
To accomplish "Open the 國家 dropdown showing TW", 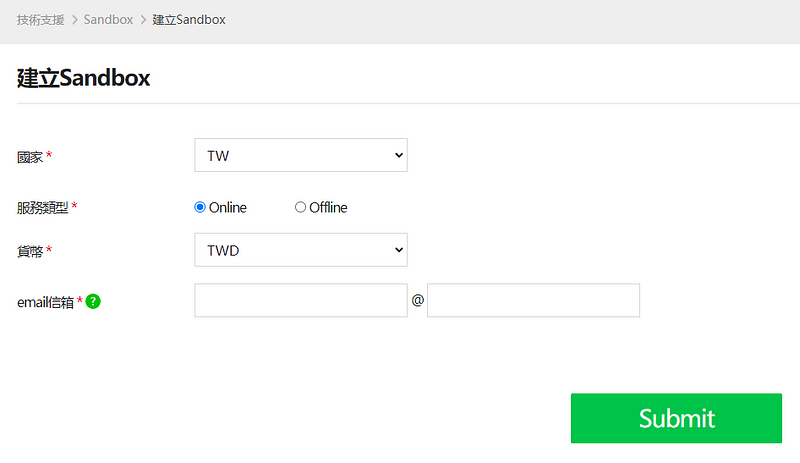I will click(301, 155).
